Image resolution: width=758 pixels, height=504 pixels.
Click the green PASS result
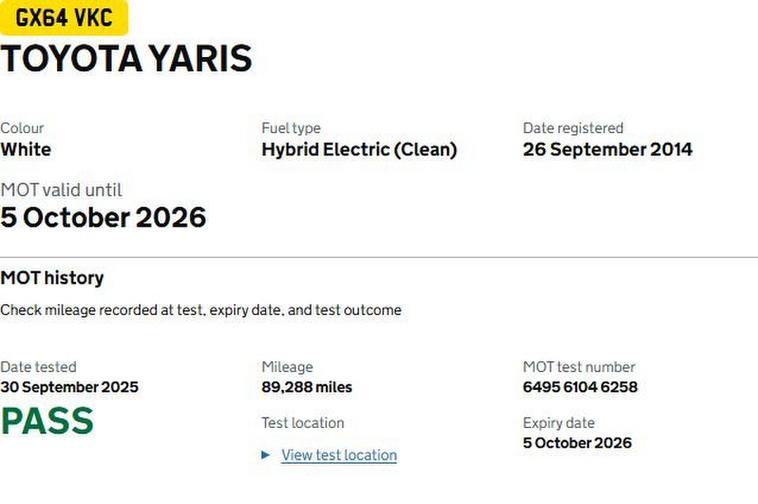(x=47, y=421)
